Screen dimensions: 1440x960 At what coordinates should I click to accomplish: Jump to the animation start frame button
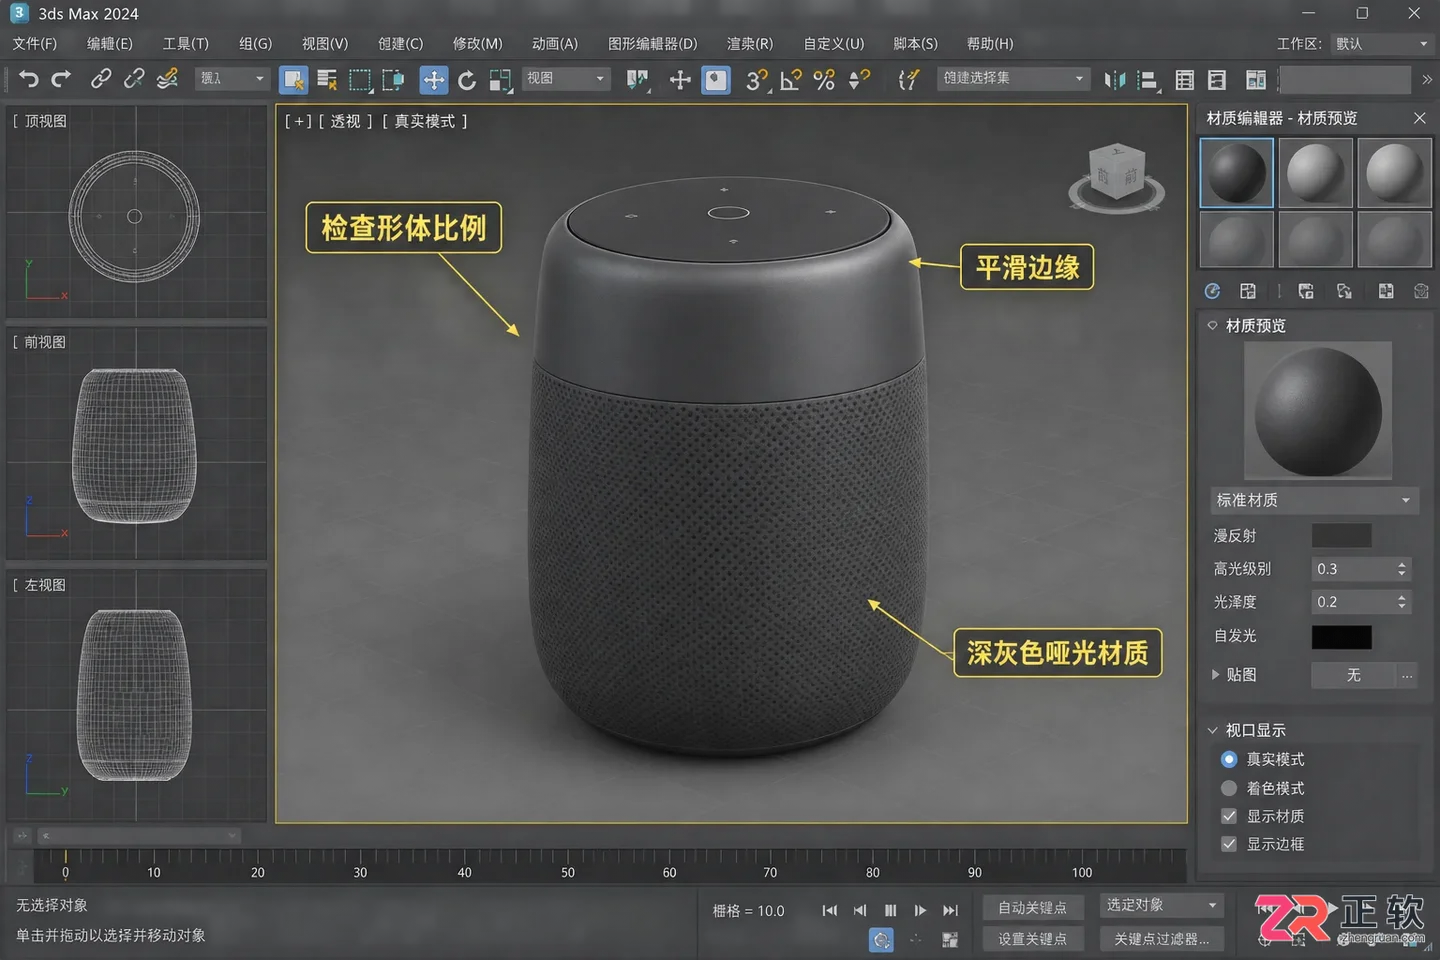click(829, 910)
